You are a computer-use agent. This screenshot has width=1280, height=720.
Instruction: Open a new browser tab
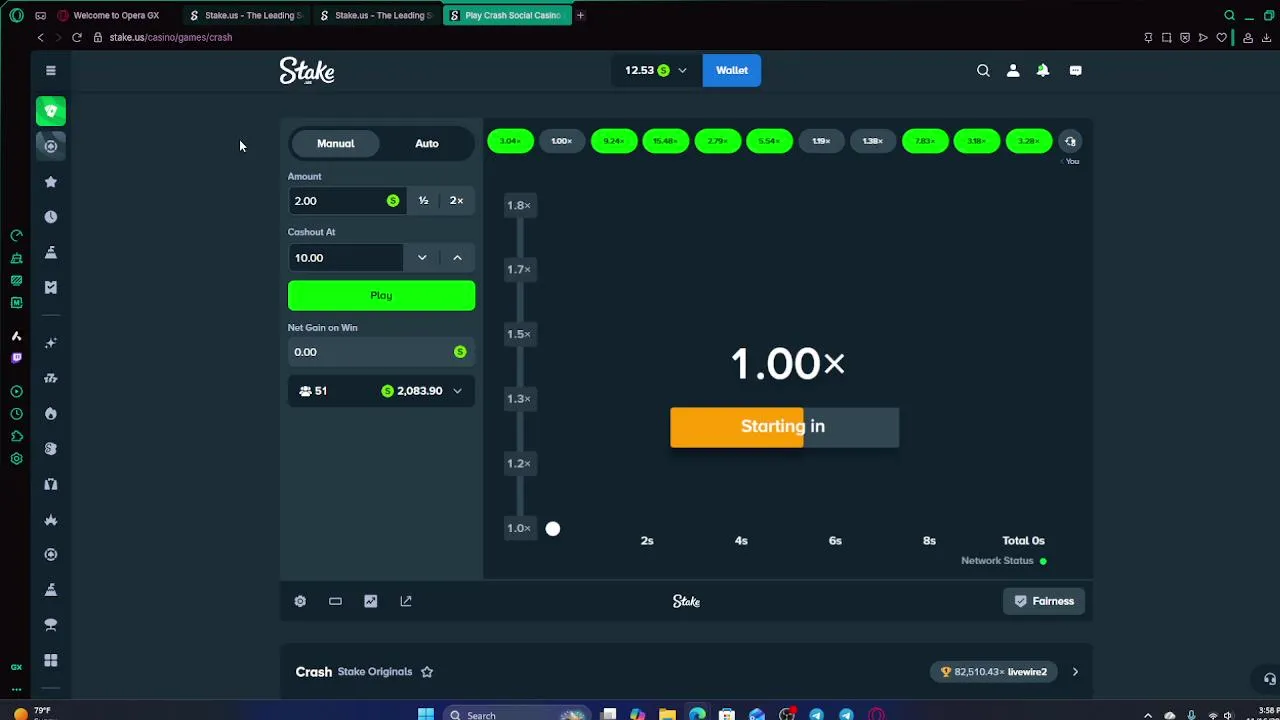[x=580, y=15]
